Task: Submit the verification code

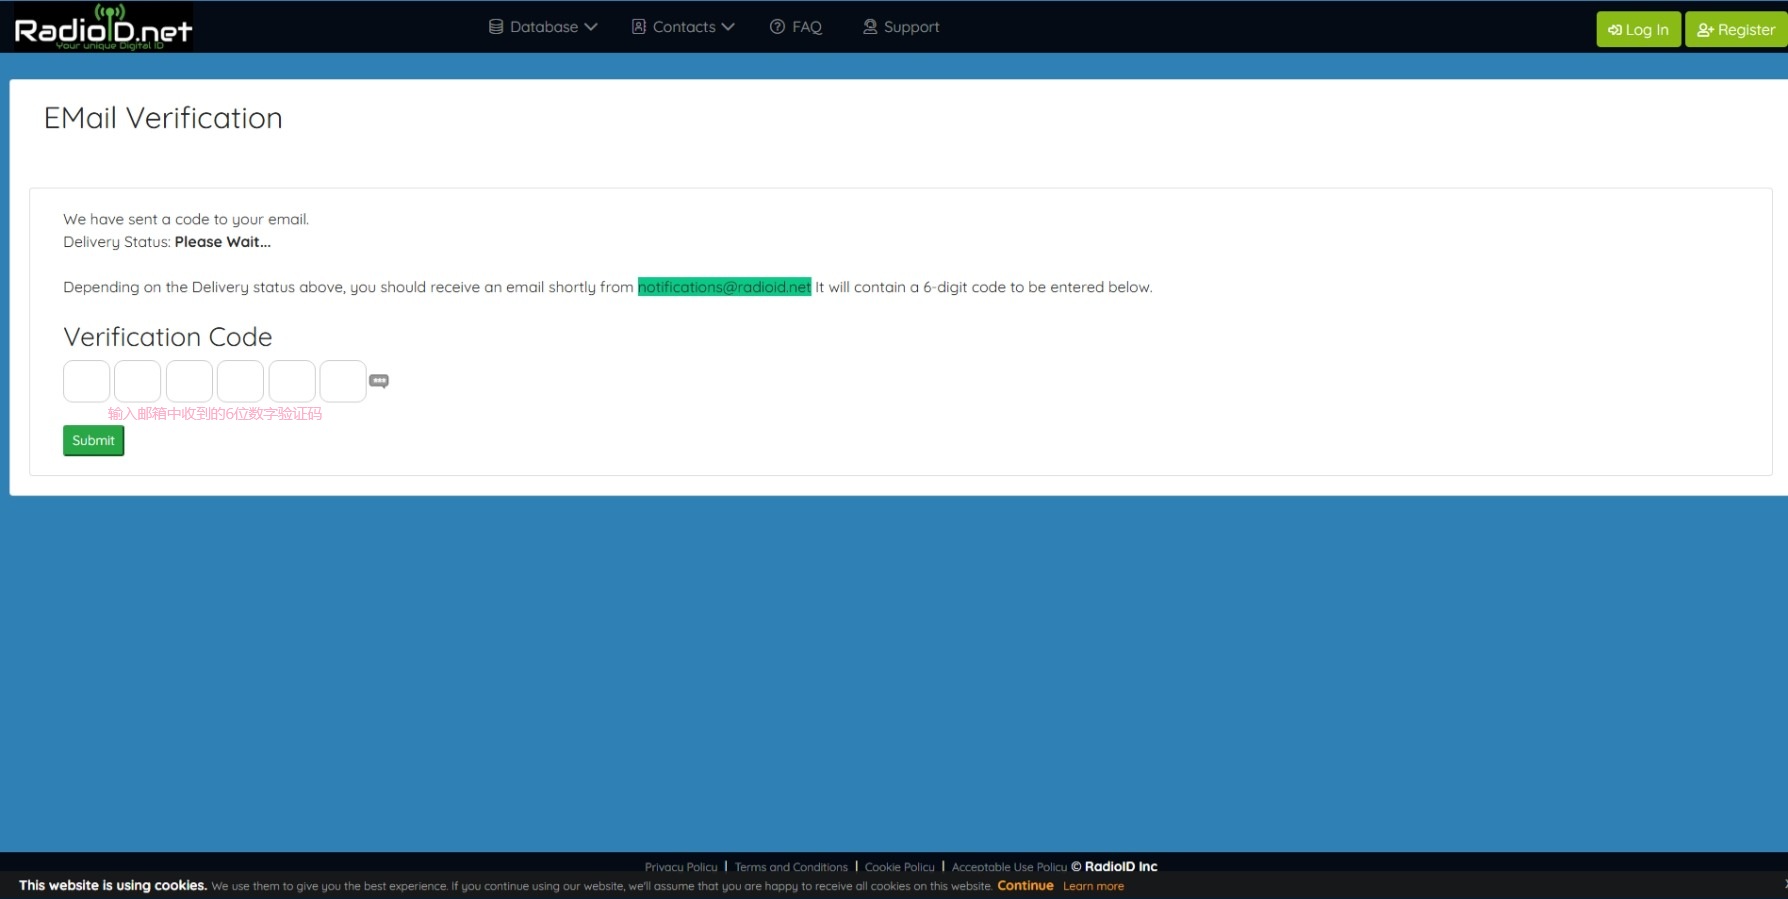Action: 93,441
